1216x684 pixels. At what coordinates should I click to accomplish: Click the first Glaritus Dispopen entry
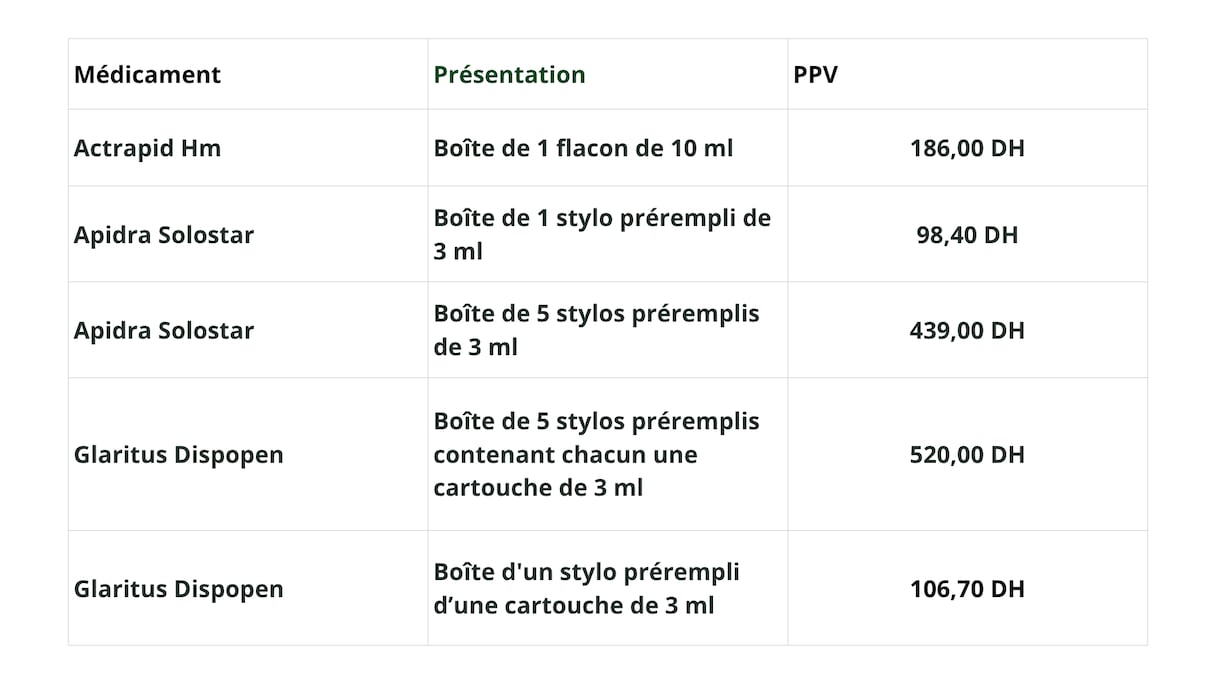[x=178, y=455]
